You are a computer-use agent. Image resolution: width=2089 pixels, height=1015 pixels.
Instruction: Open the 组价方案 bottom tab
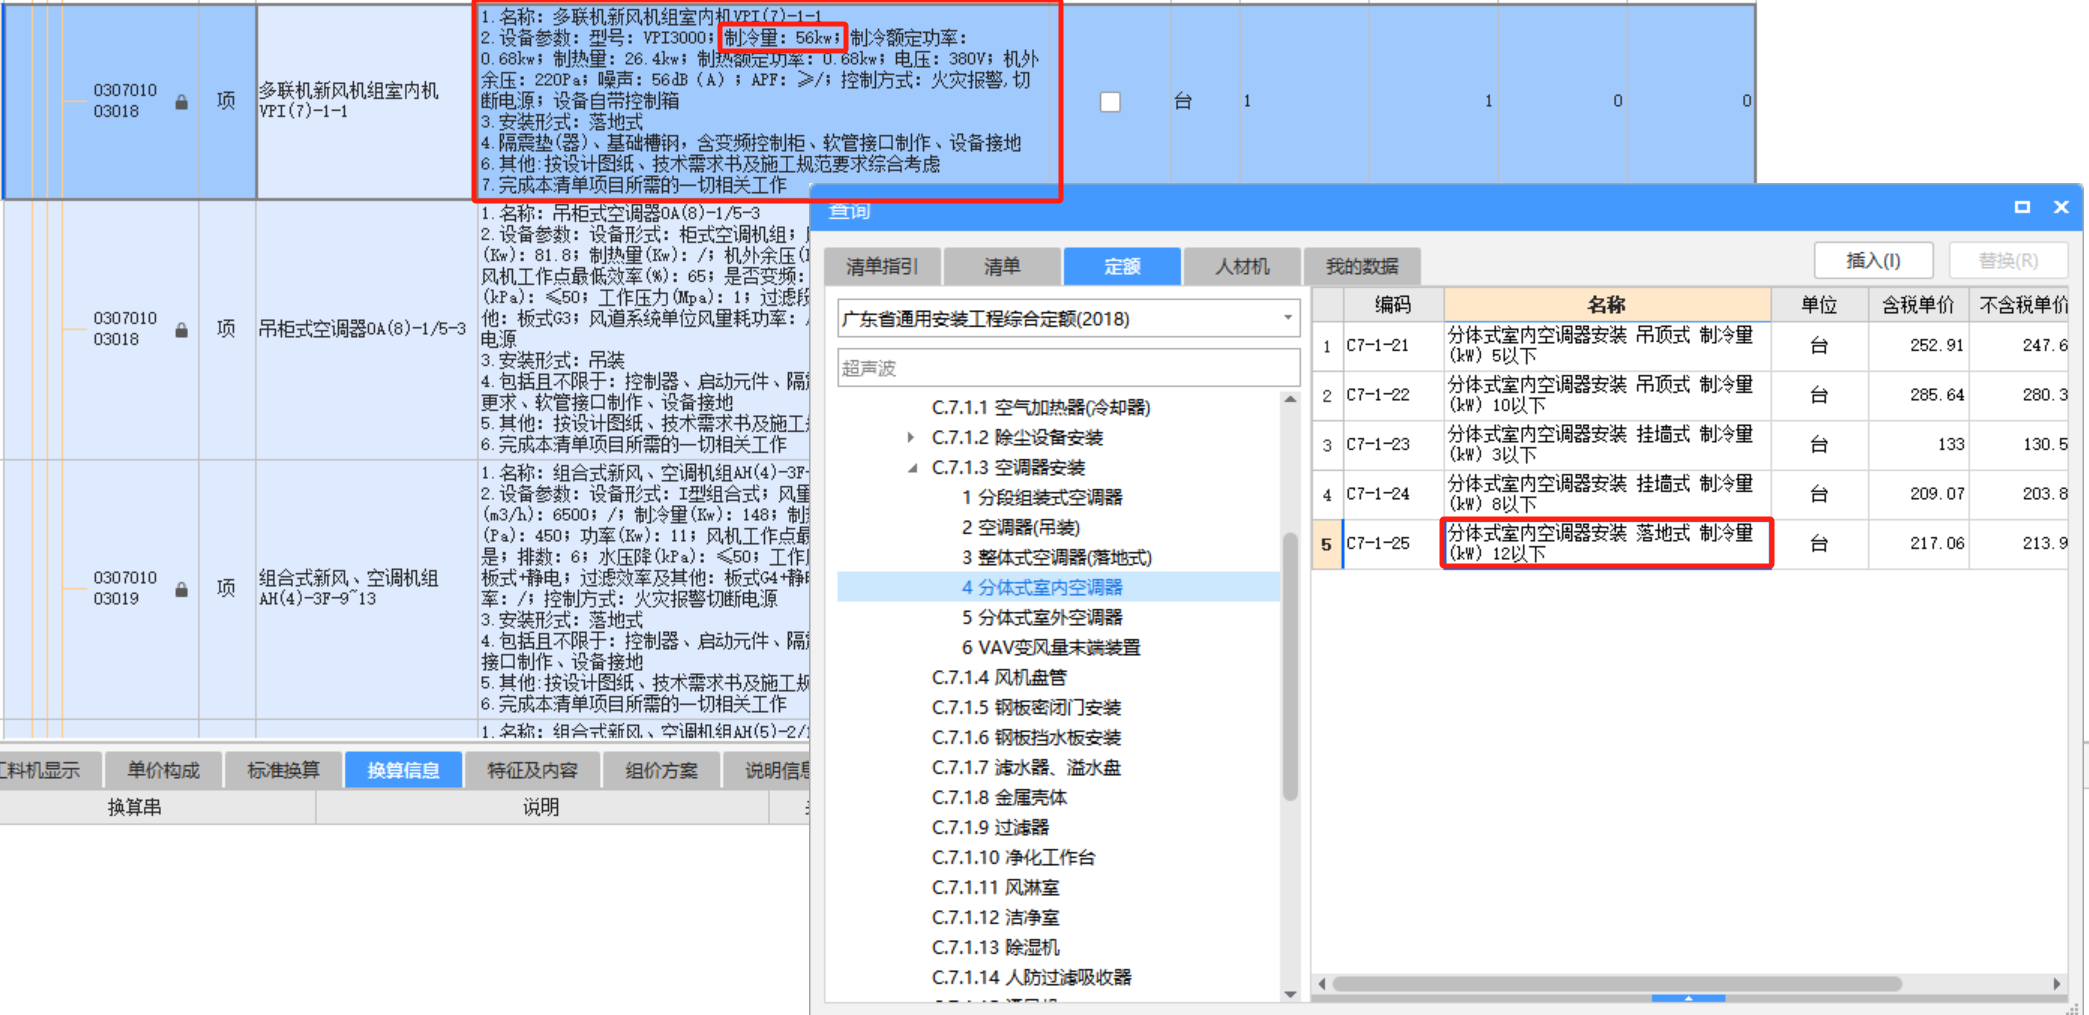tap(661, 770)
